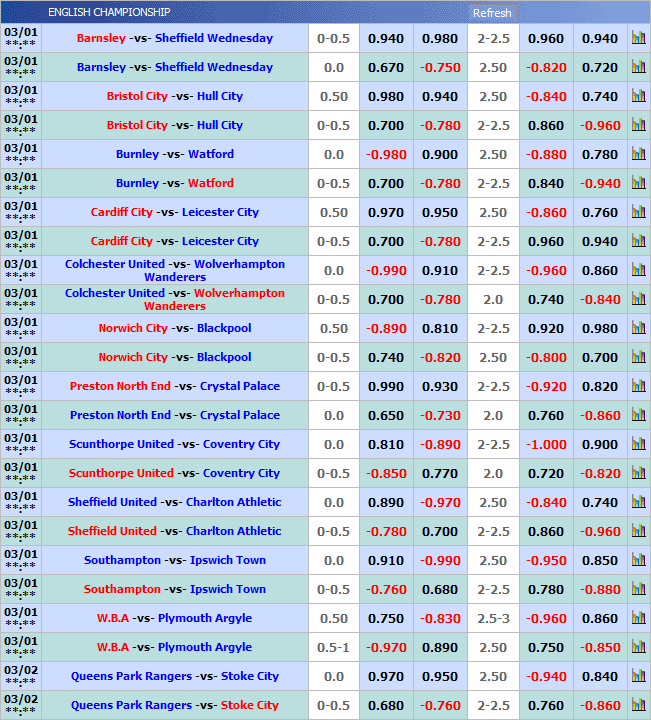Select the -1.000 odds value
Viewport: 651px width, 720px height.
546,445
